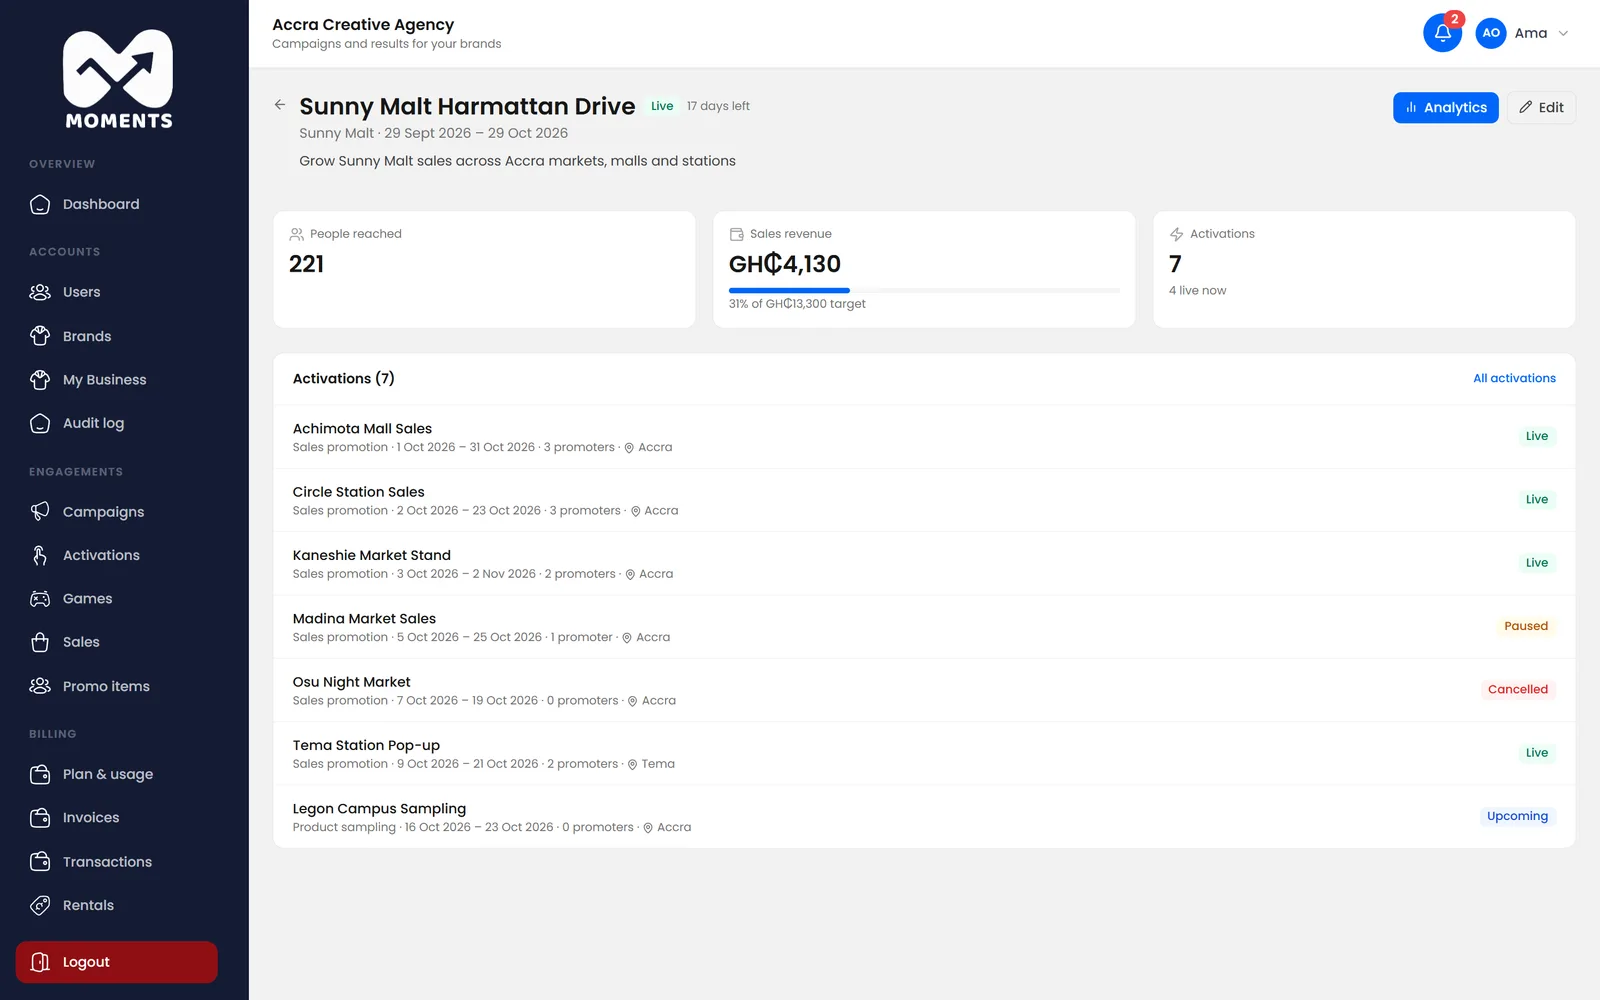This screenshot has height=1000, width=1600.
Task: Click the Sunny Malt Harmattan Drive title
Action: pyautogui.click(x=467, y=106)
